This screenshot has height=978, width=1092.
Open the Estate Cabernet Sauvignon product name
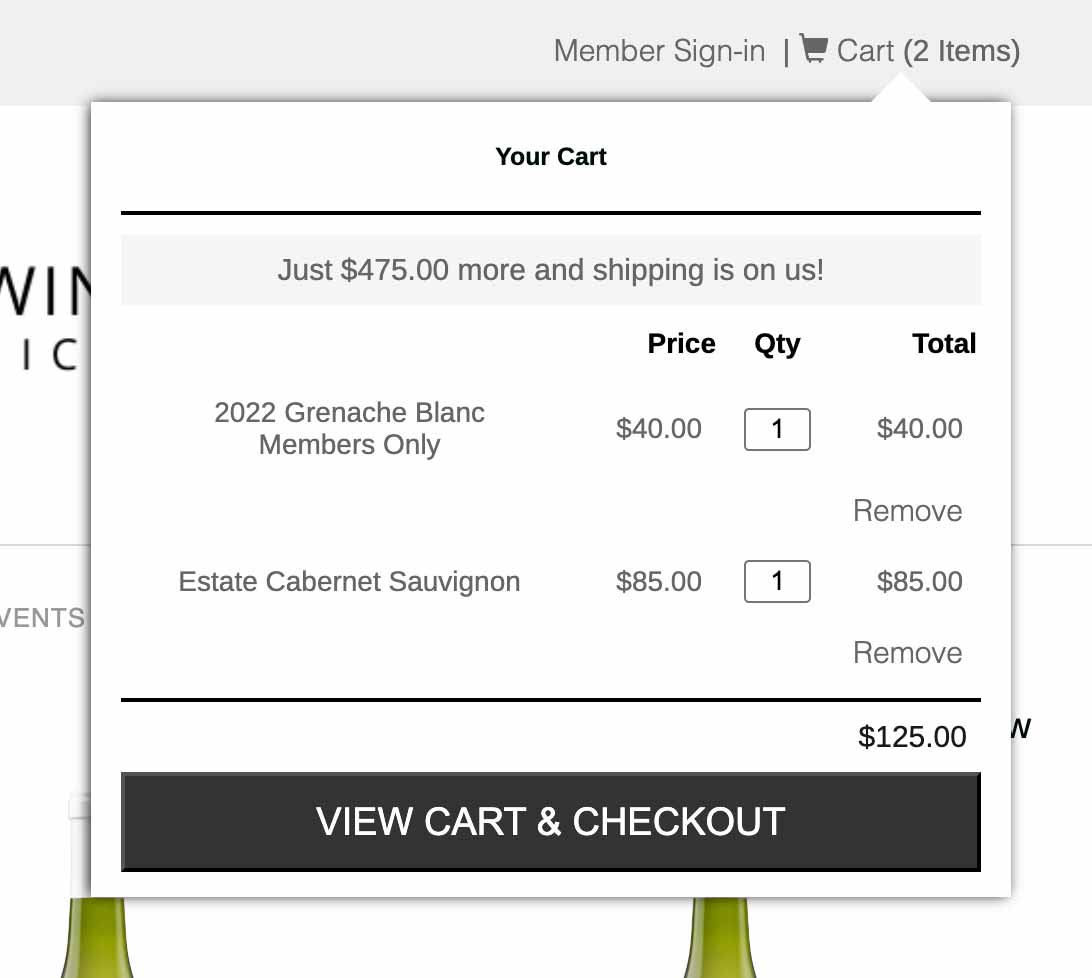tap(349, 582)
